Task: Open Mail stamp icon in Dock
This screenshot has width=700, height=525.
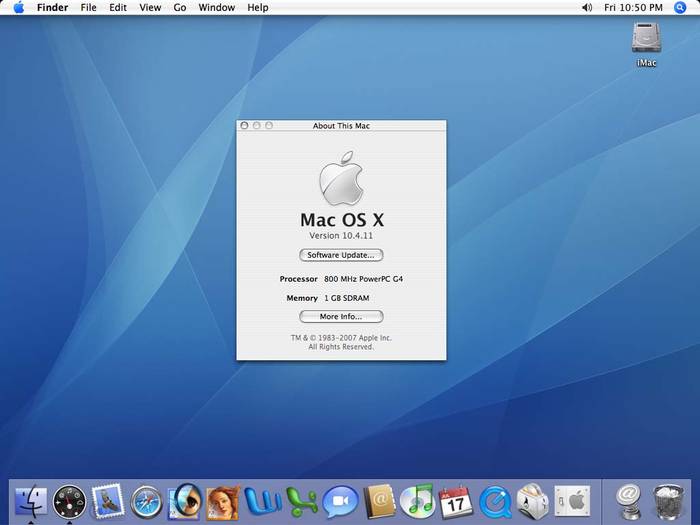Action: click(108, 500)
